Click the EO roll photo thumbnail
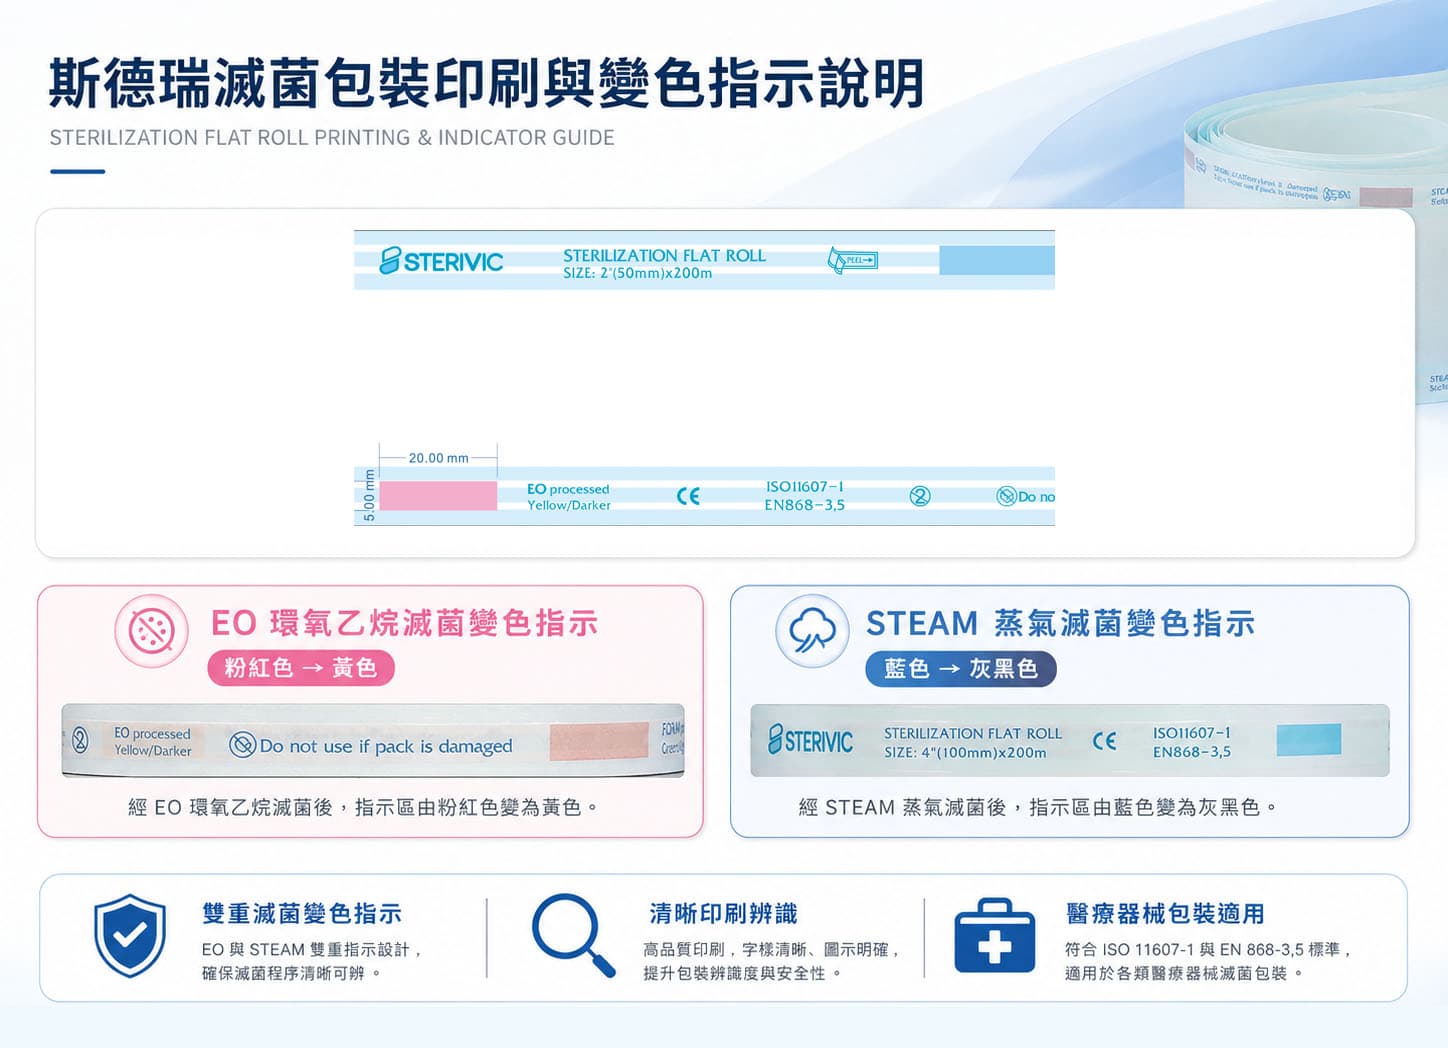This screenshot has width=1448, height=1048. click(373, 741)
